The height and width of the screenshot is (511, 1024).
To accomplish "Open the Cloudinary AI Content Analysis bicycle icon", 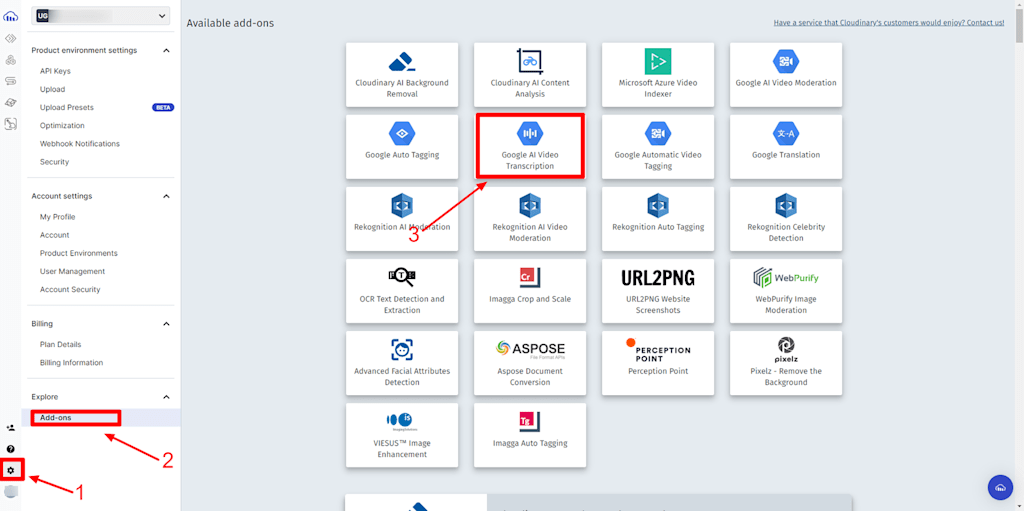I will point(530,61).
